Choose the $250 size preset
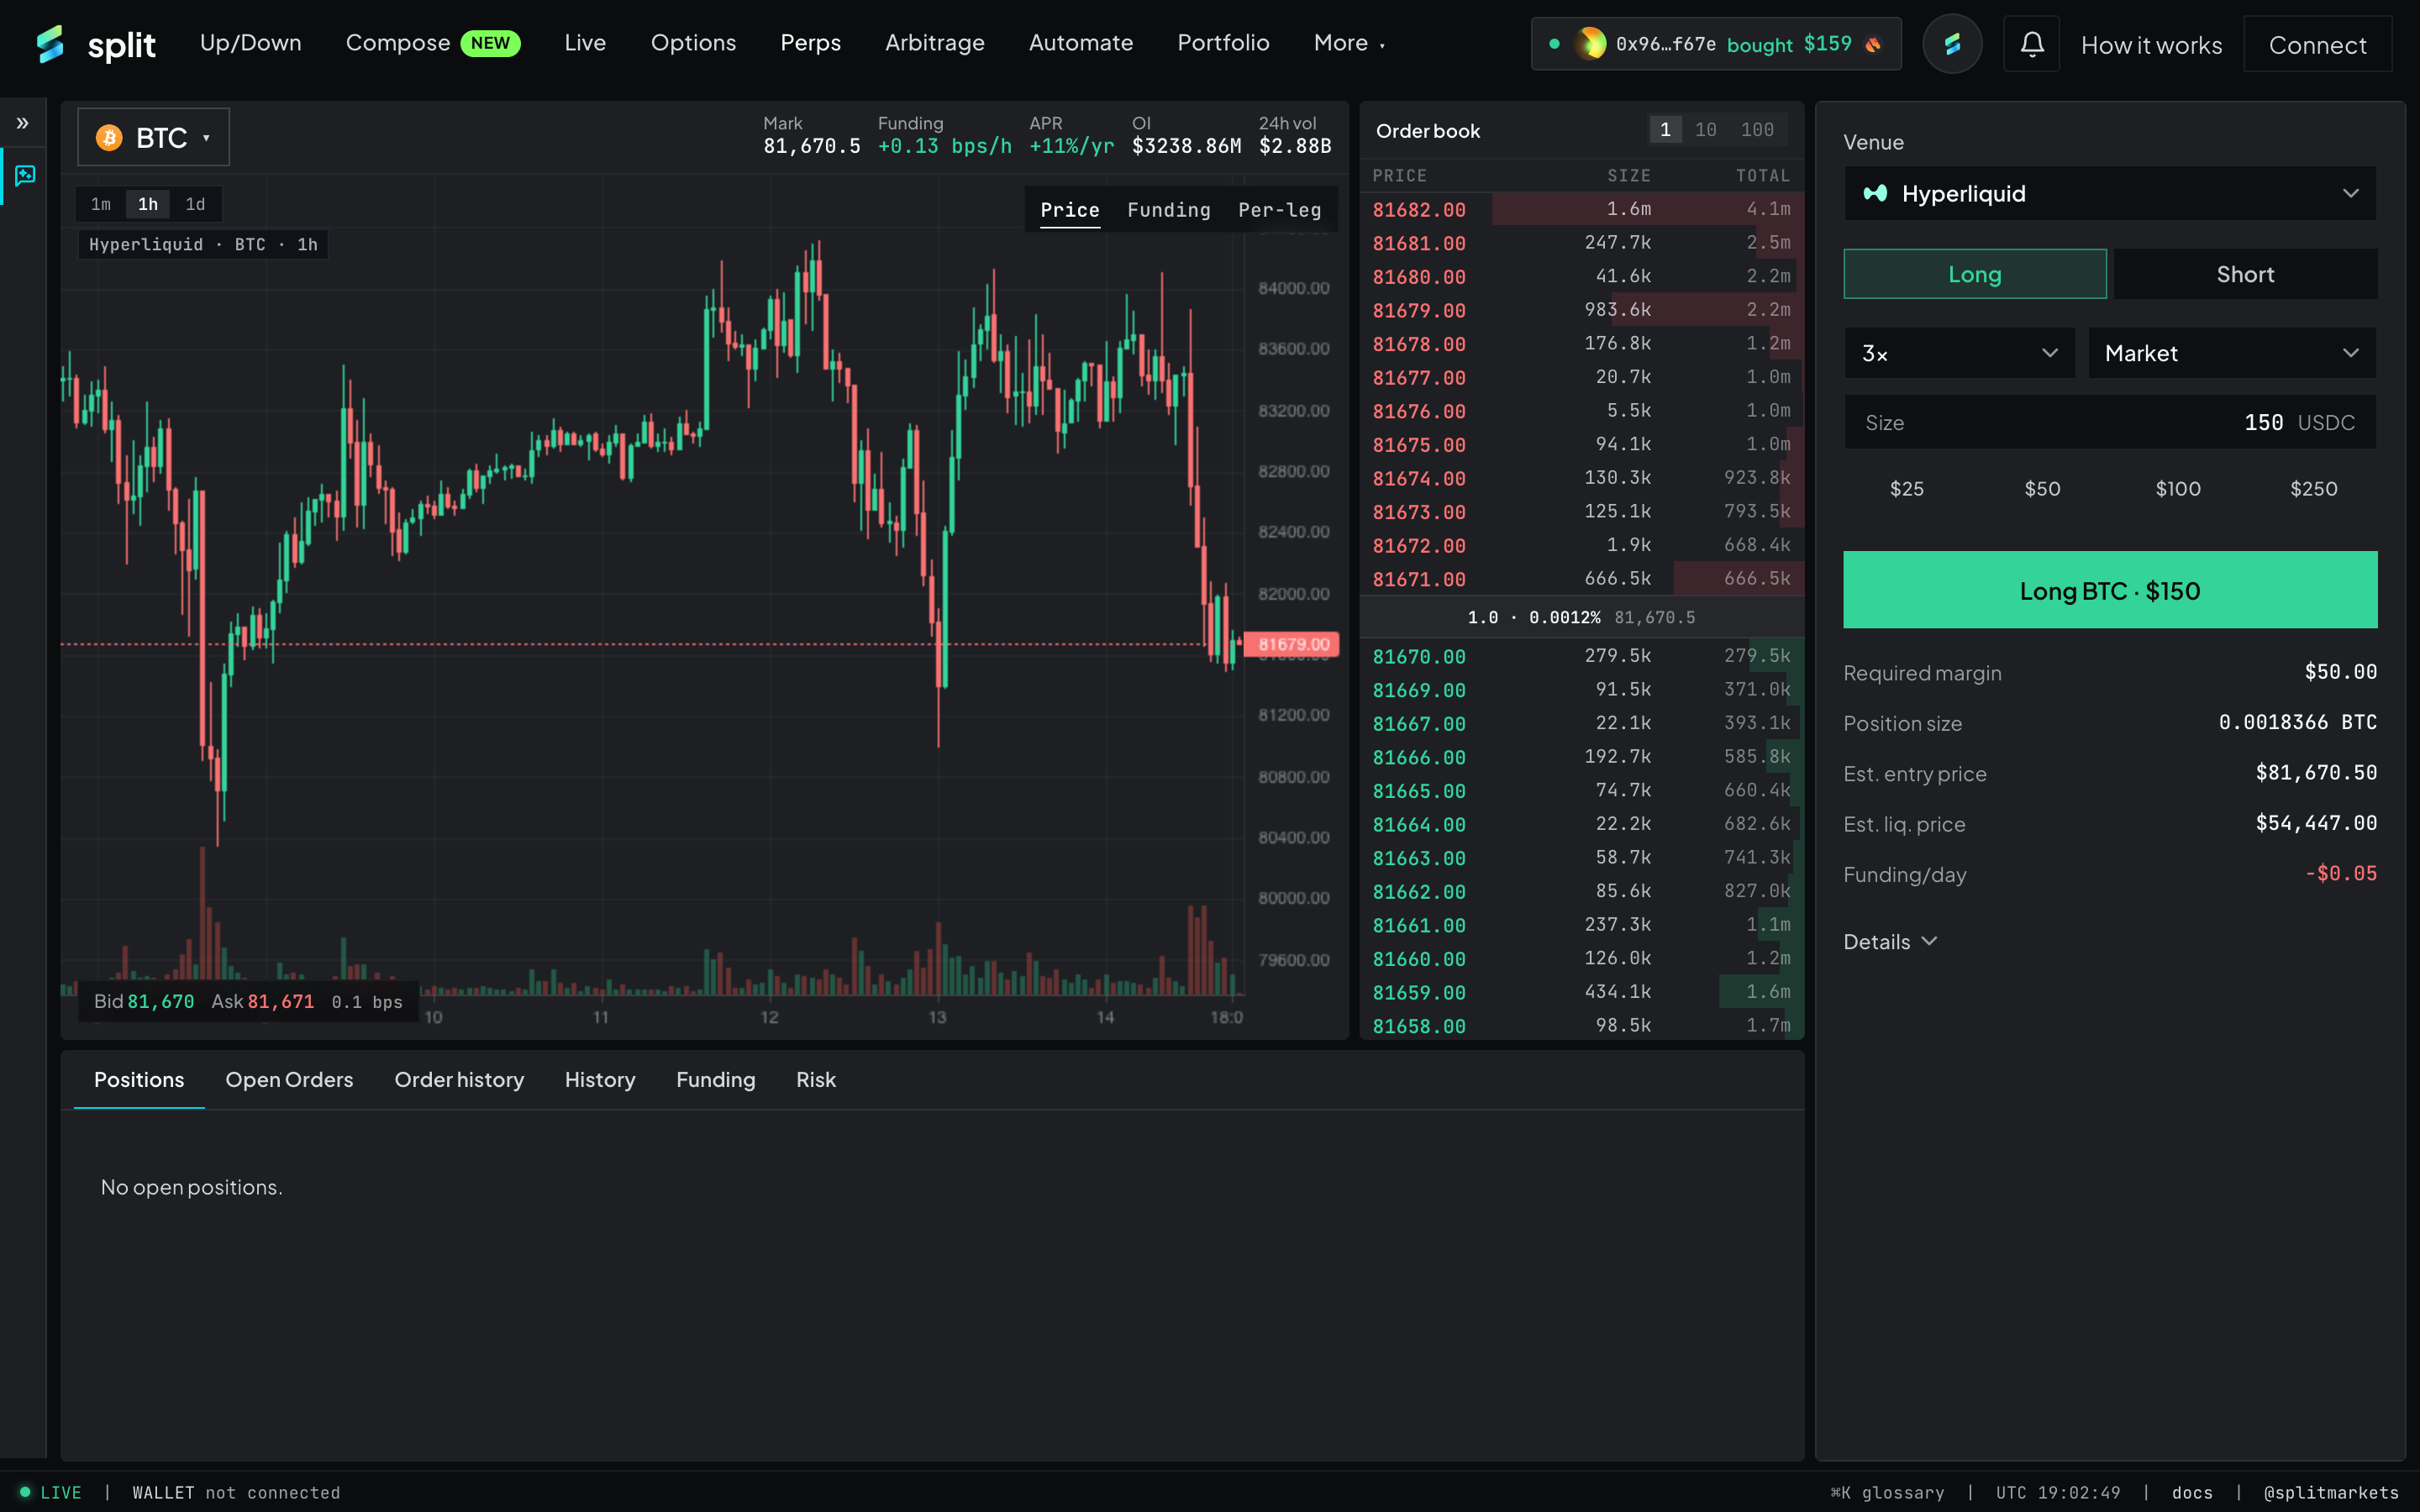 click(2313, 489)
